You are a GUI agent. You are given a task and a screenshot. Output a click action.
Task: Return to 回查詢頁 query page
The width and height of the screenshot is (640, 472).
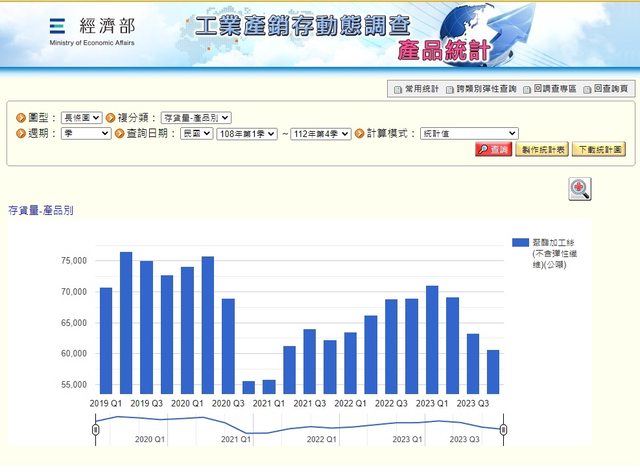[x=607, y=89]
